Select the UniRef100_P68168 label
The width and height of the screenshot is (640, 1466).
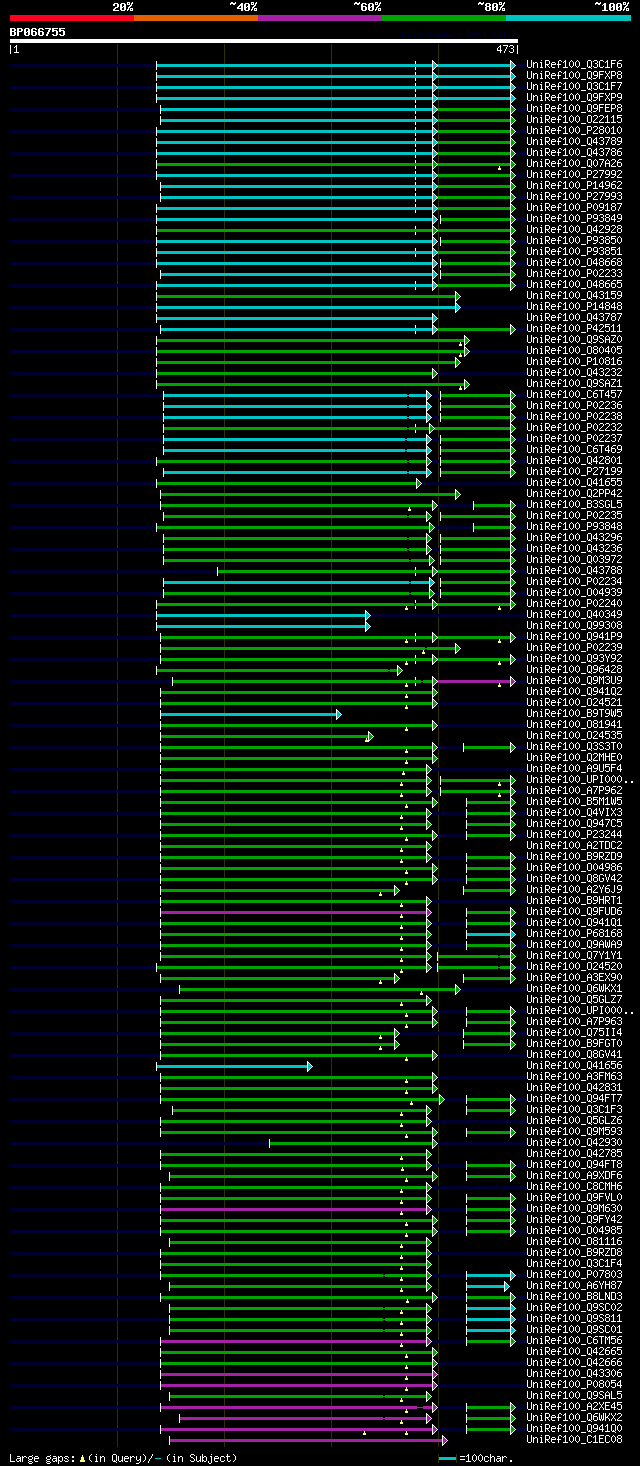click(574, 933)
